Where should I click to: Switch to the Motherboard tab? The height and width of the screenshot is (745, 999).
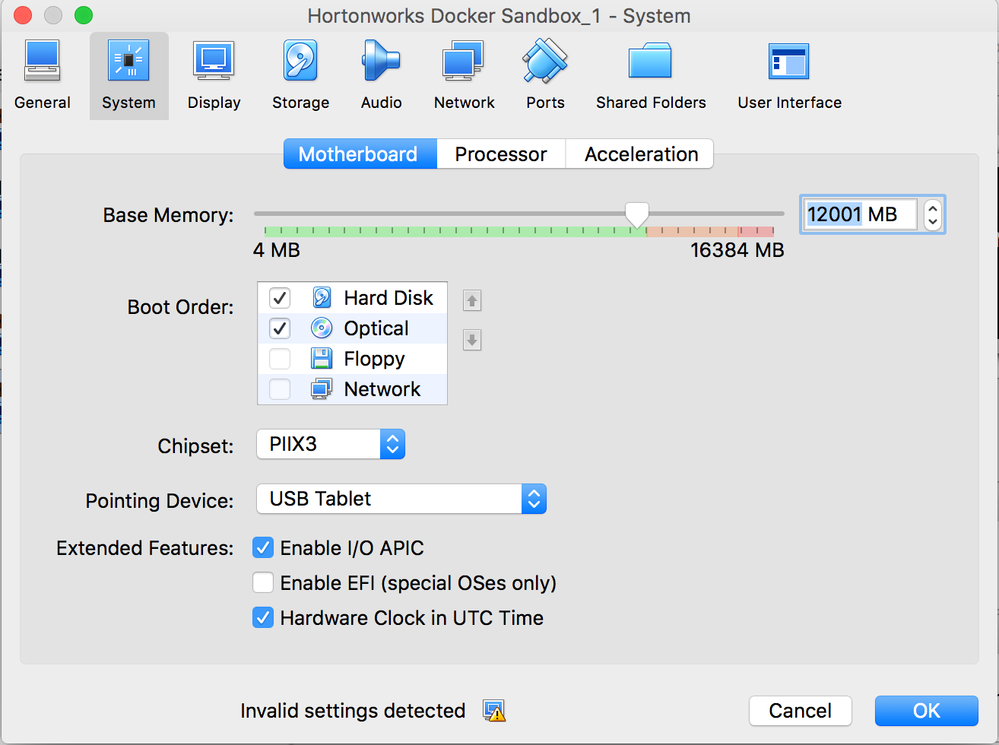click(x=360, y=154)
